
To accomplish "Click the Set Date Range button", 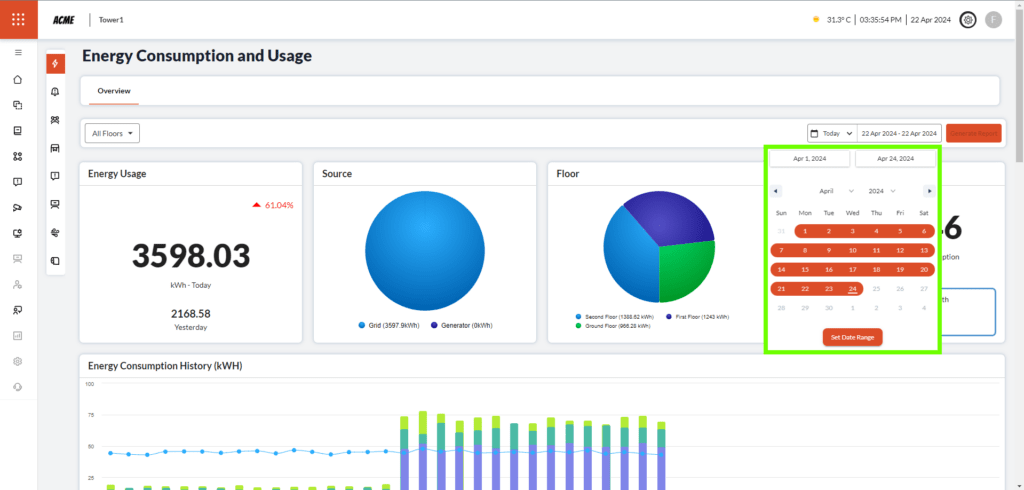I will tap(852, 337).
